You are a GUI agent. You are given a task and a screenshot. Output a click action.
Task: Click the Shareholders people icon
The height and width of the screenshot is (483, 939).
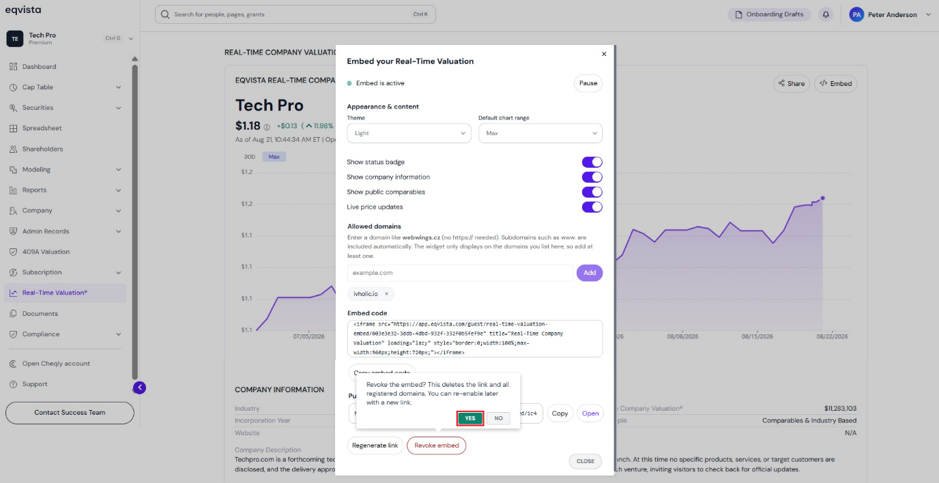tap(13, 149)
